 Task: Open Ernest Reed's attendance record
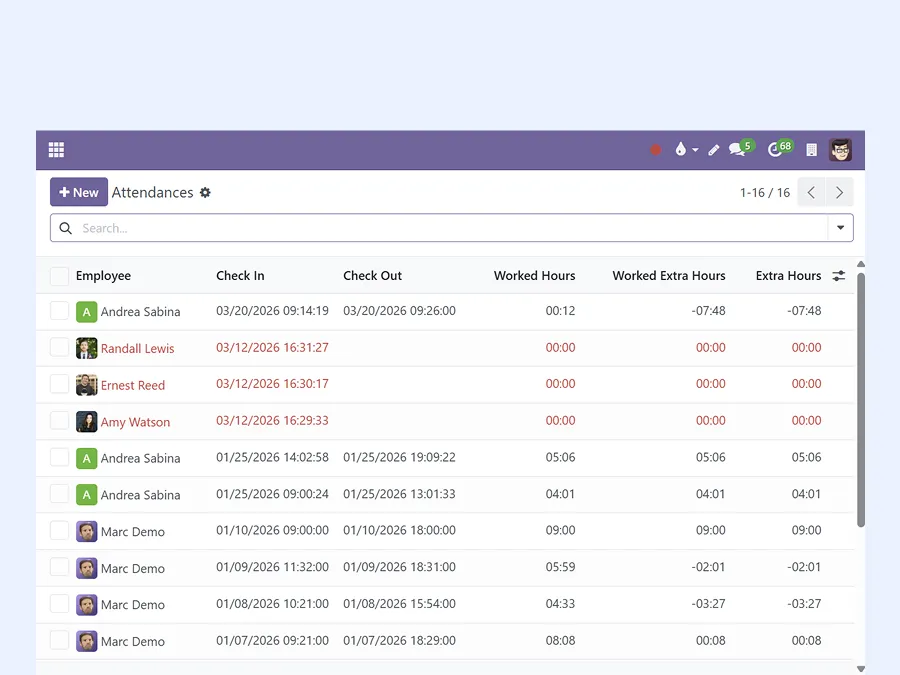(x=133, y=384)
